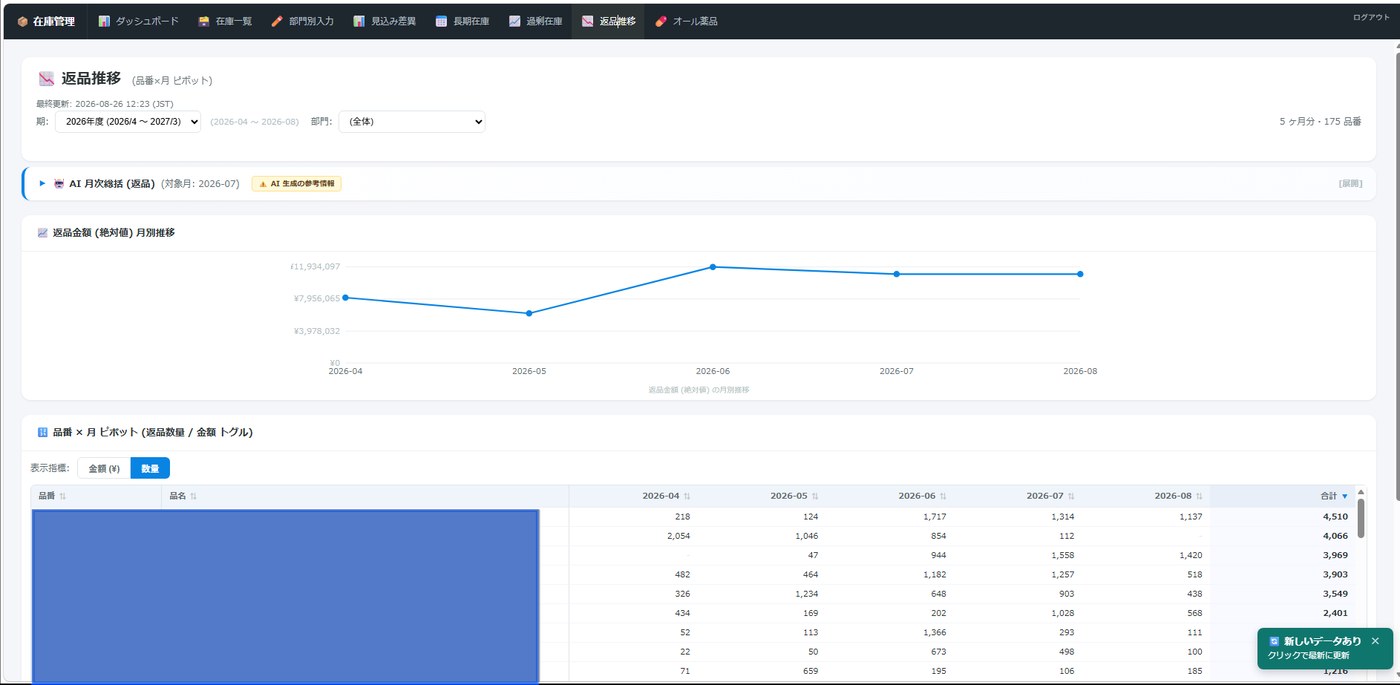Open the 期 fiscal year dropdown
This screenshot has height=685, width=1400.
point(128,121)
